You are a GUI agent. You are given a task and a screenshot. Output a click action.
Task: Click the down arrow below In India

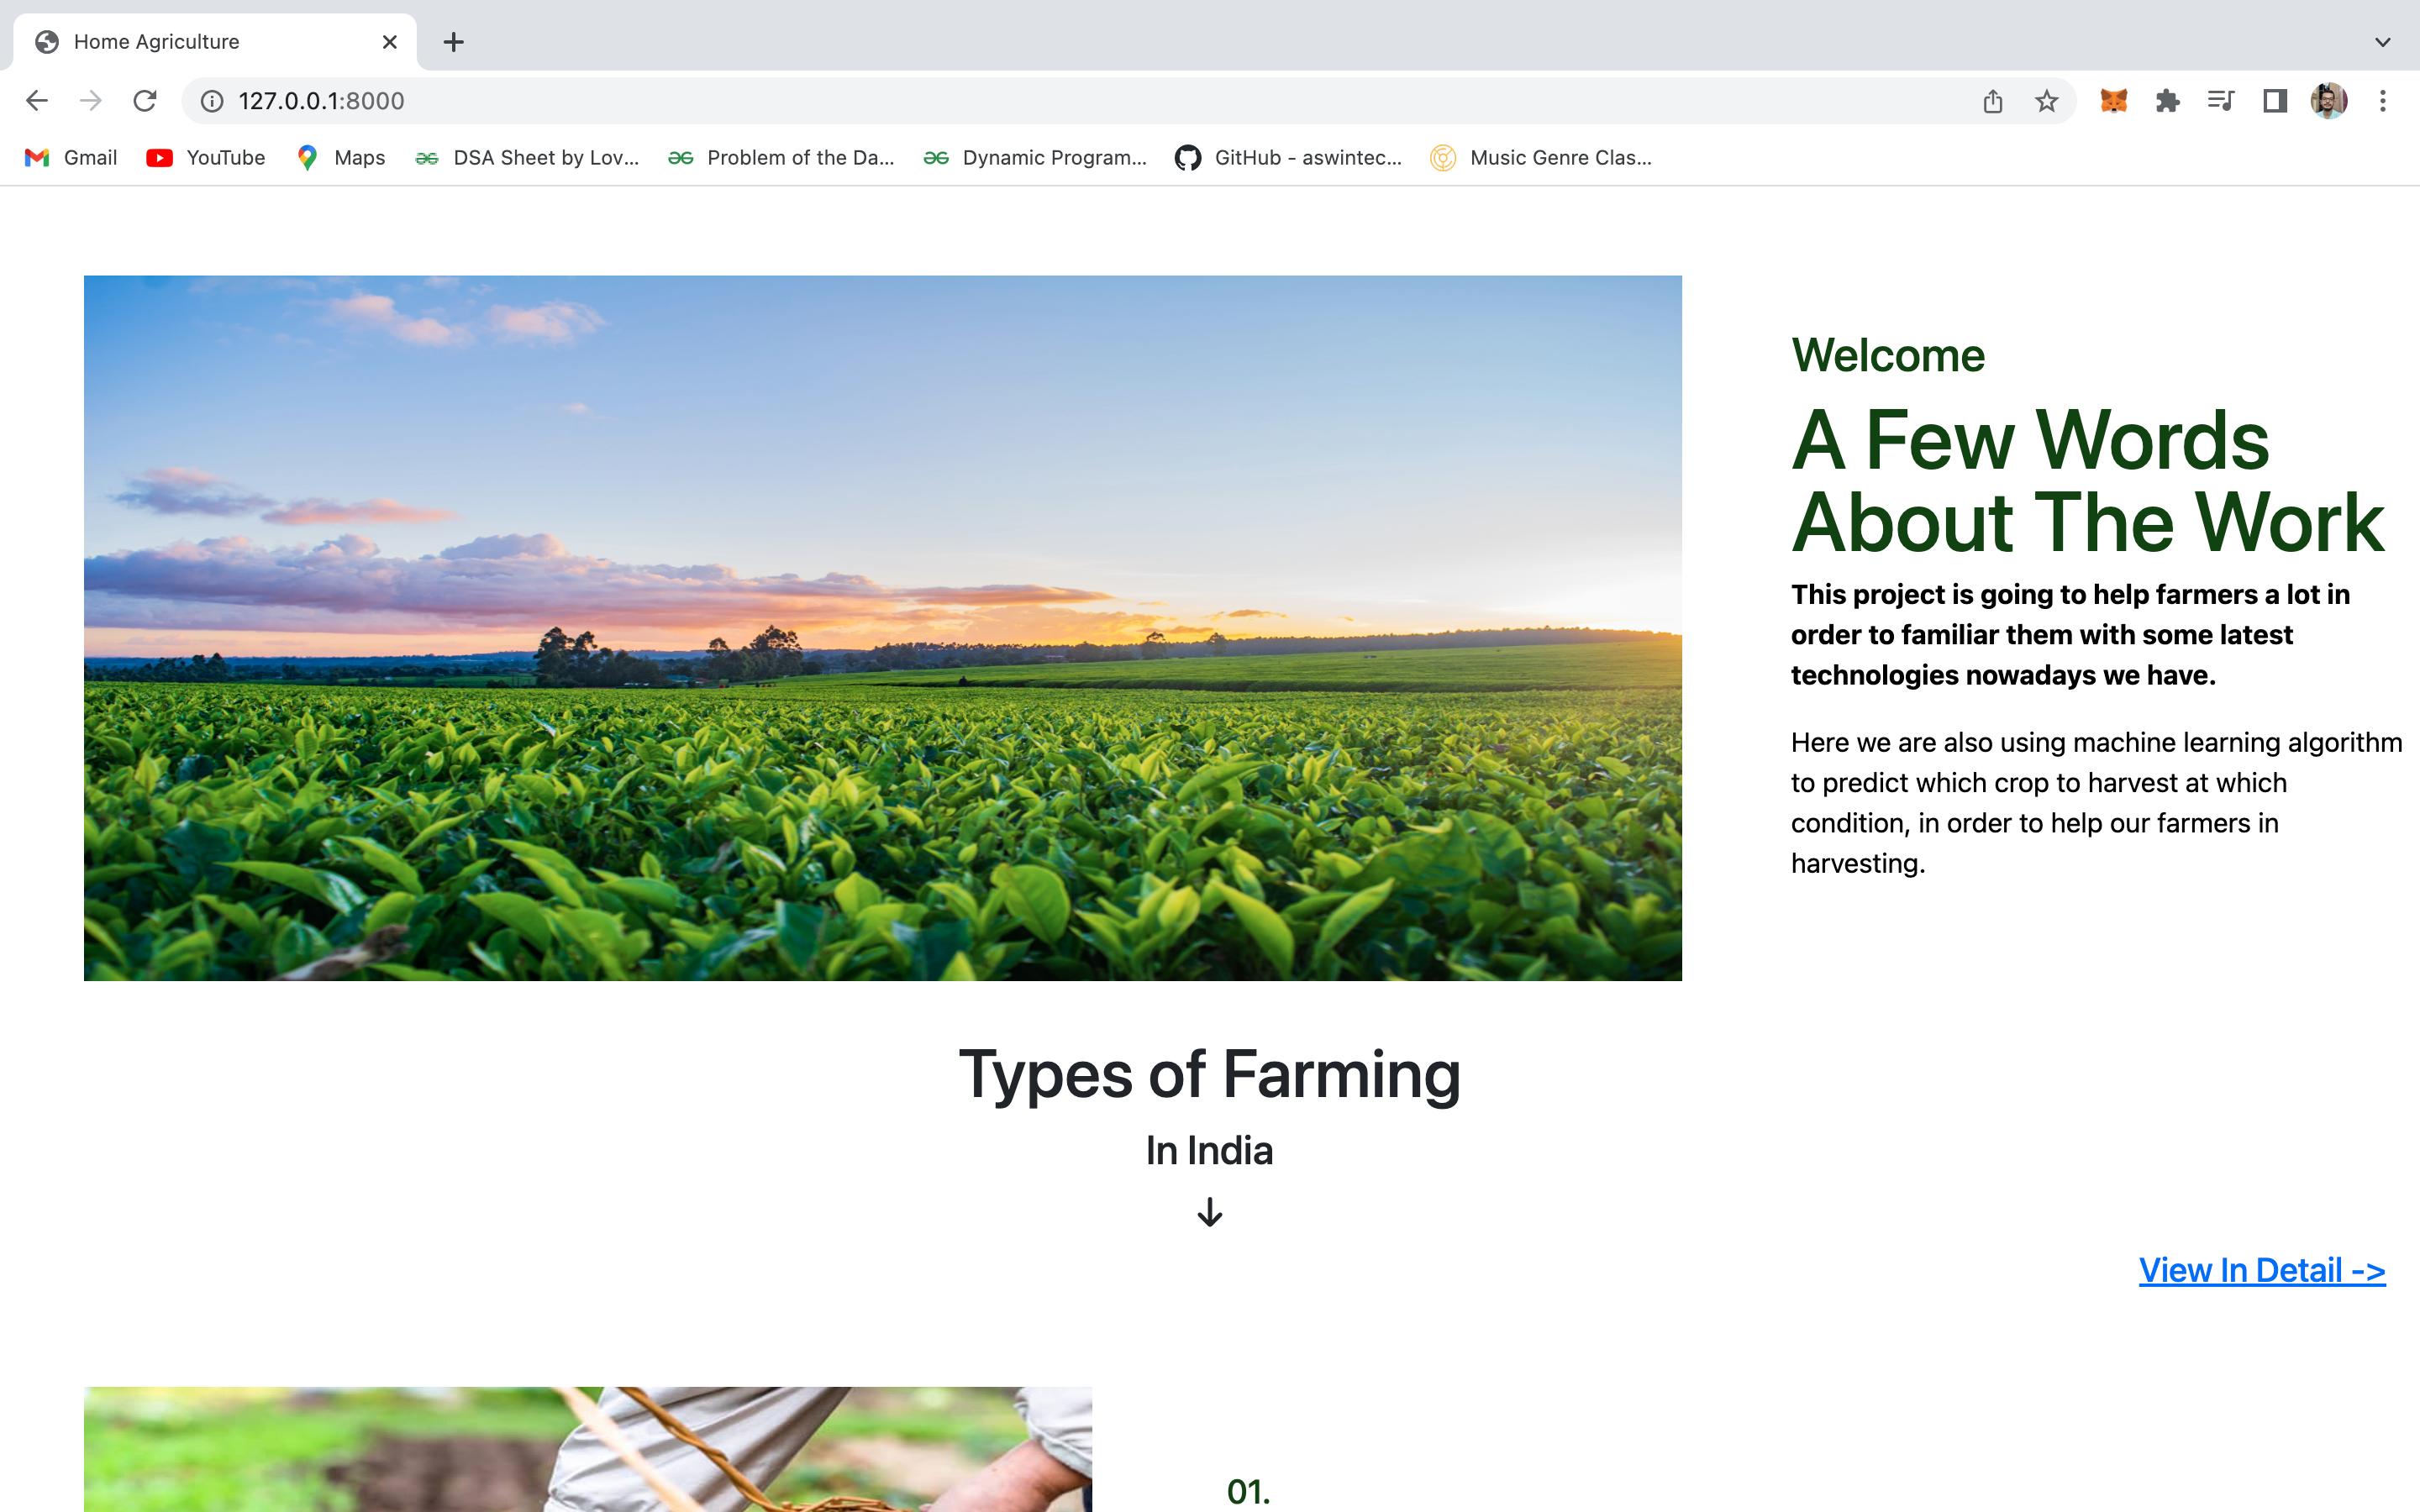(x=1210, y=1212)
